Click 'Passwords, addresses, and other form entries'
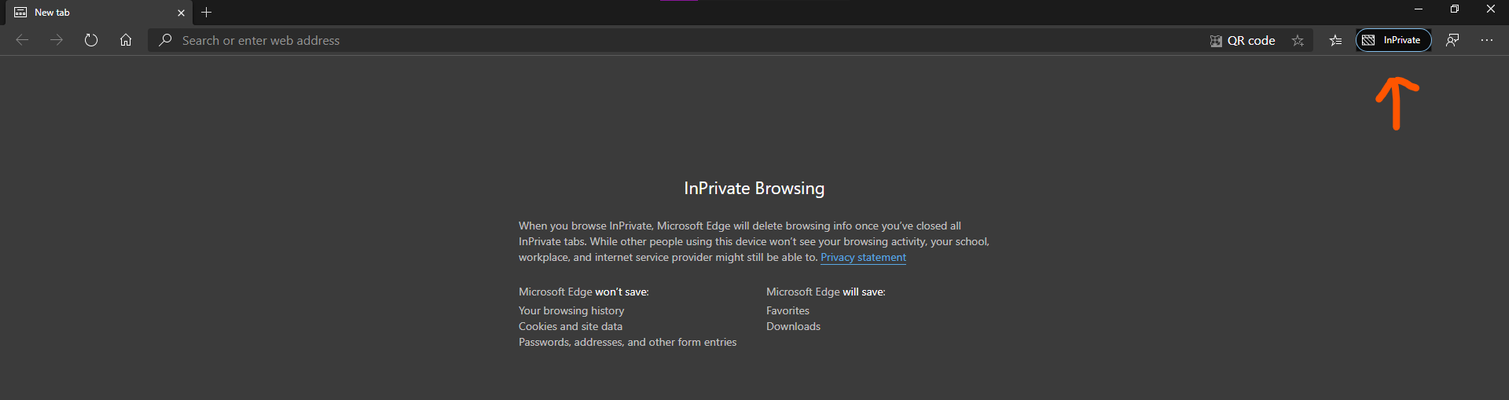 tap(627, 342)
